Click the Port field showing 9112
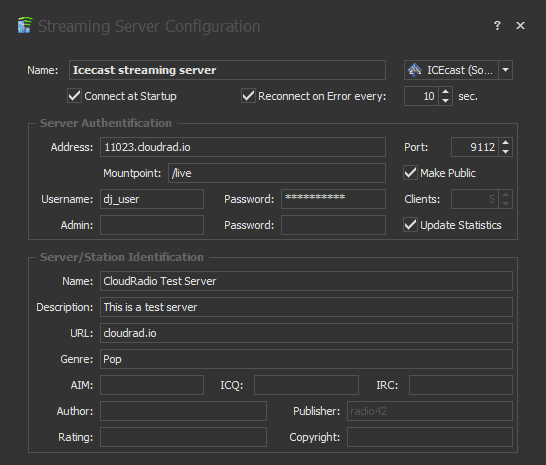Image resolution: width=546 pixels, height=465 pixels. click(475, 147)
